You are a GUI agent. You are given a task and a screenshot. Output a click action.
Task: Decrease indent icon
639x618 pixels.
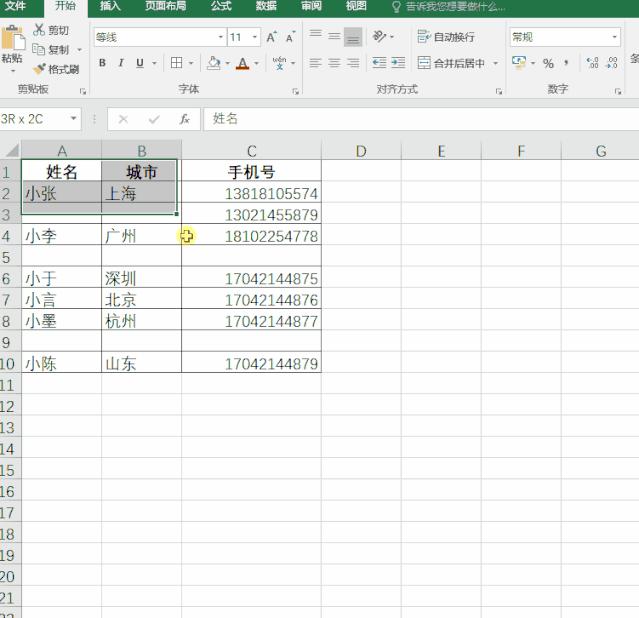point(379,63)
